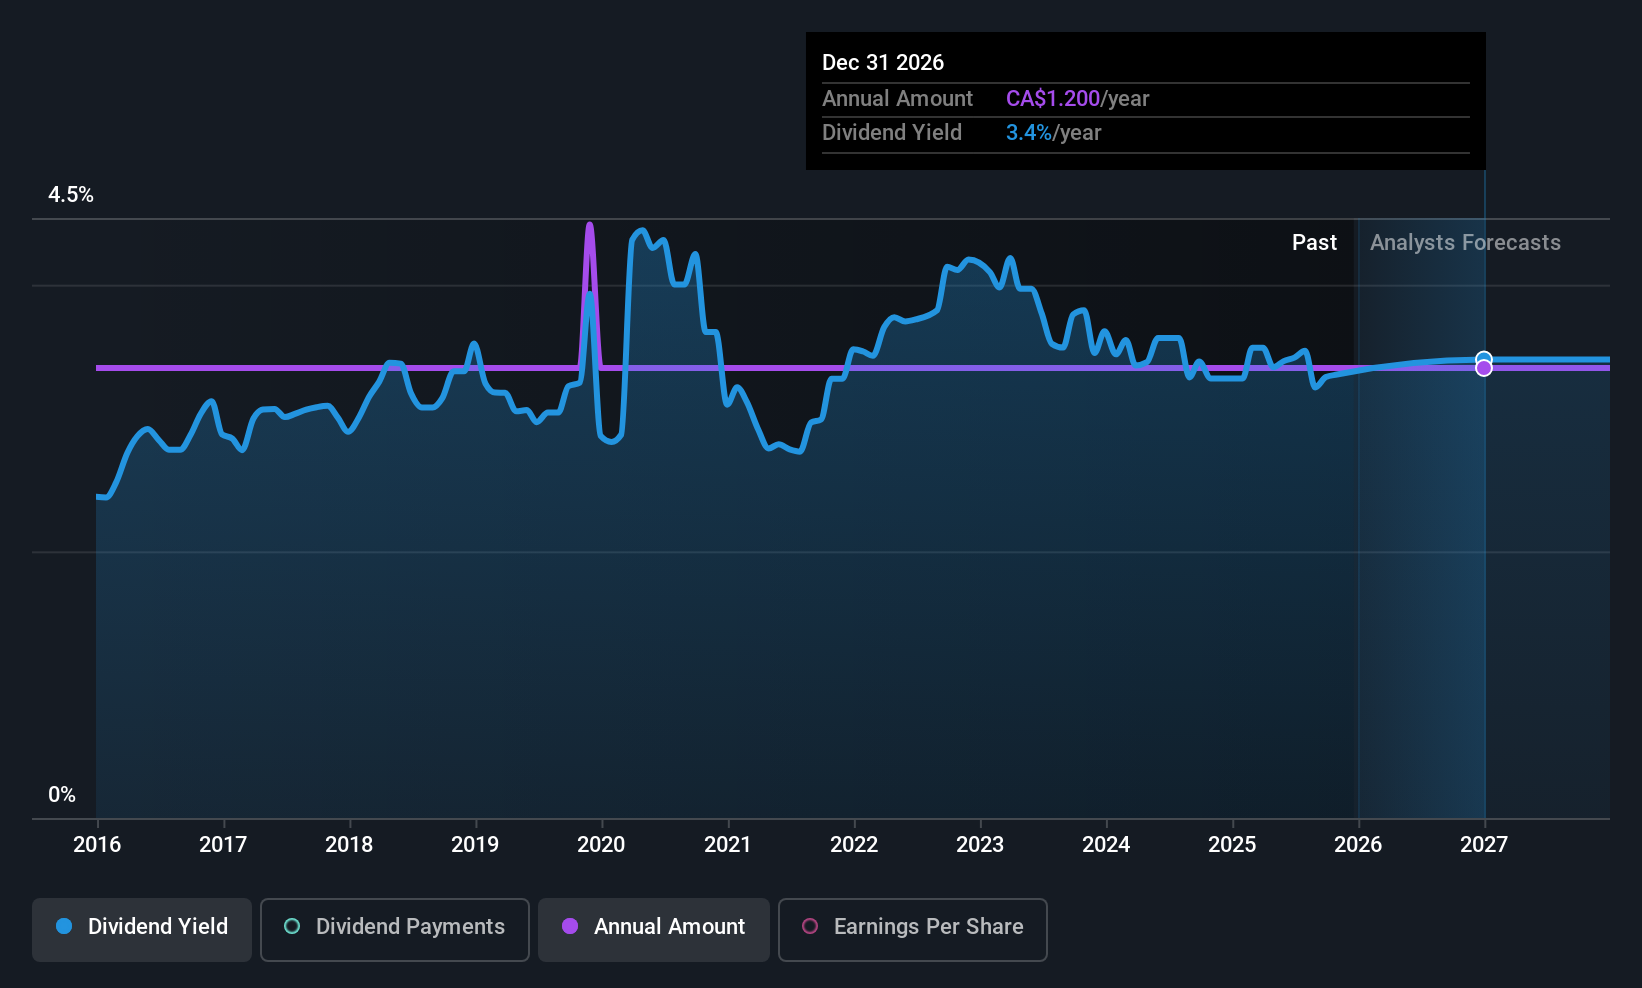Viewport: 1642px width, 988px height.
Task: Enable the Dividend Payments series
Action: point(394,929)
